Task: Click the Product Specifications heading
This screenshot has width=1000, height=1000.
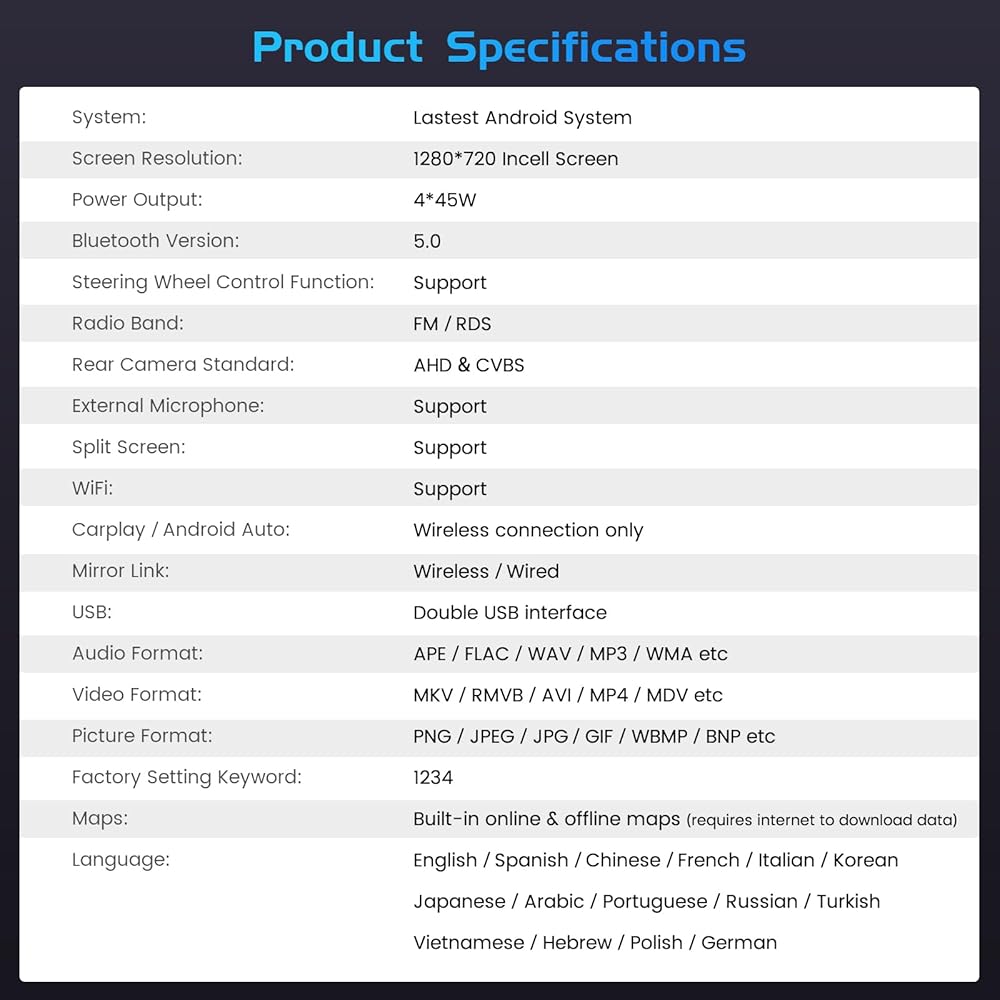Action: click(x=499, y=47)
